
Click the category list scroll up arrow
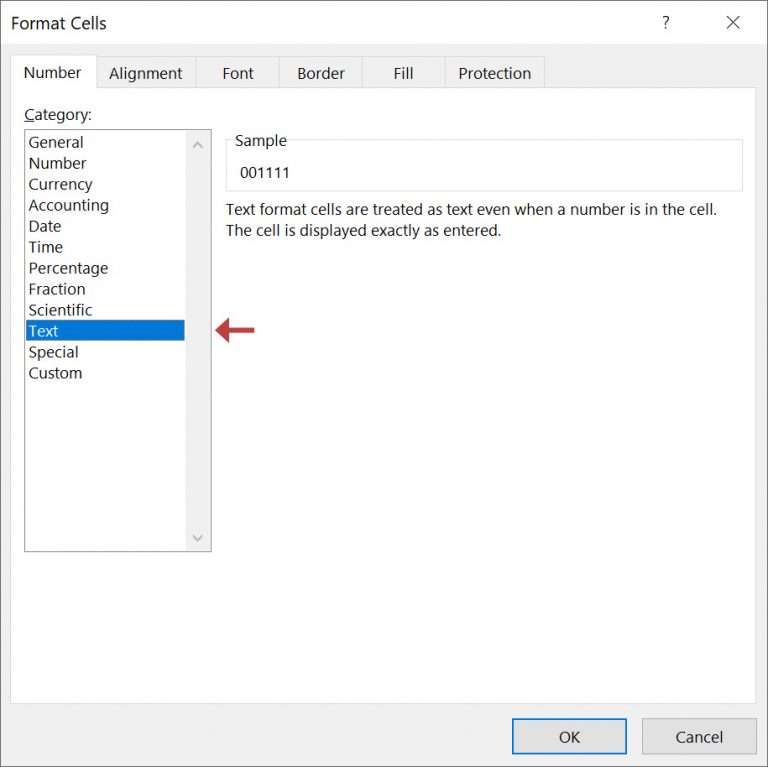[x=197, y=145]
